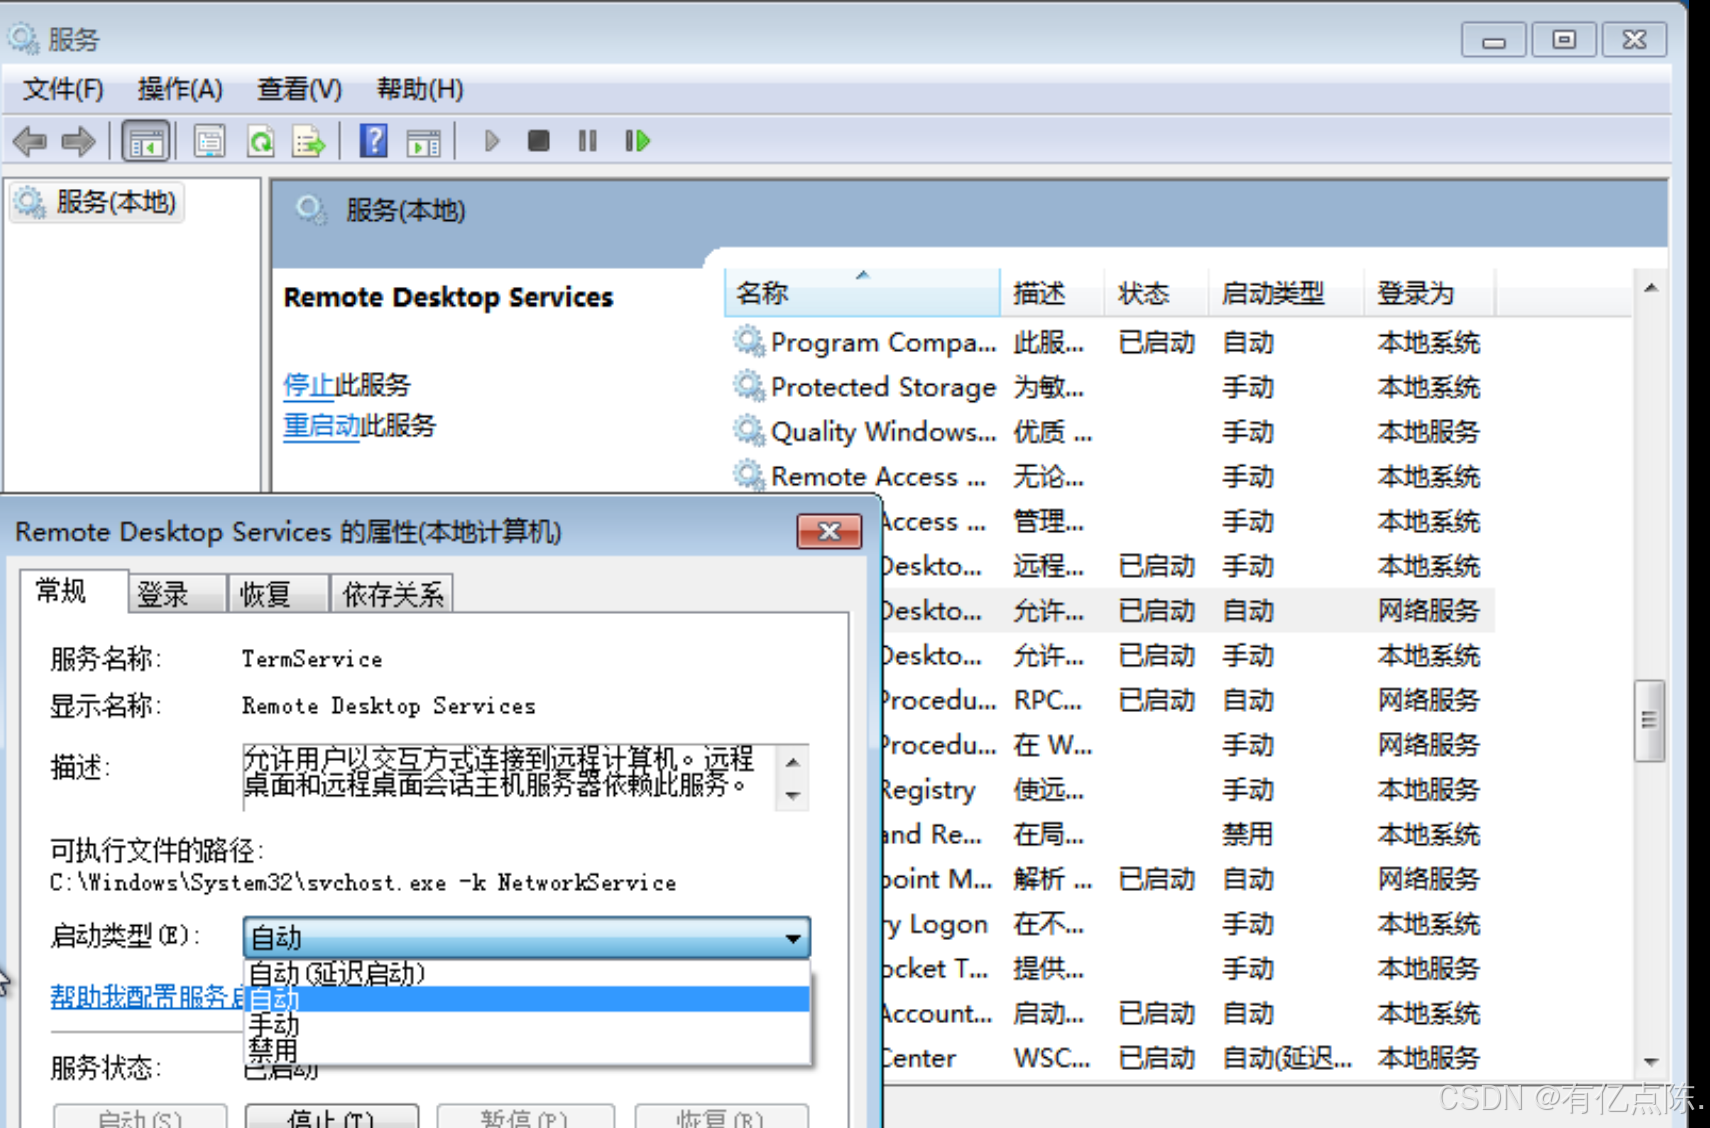This screenshot has height=1128, width=1710.
Task: Go back with the toolbar back arrow
Action: (30, 141)
